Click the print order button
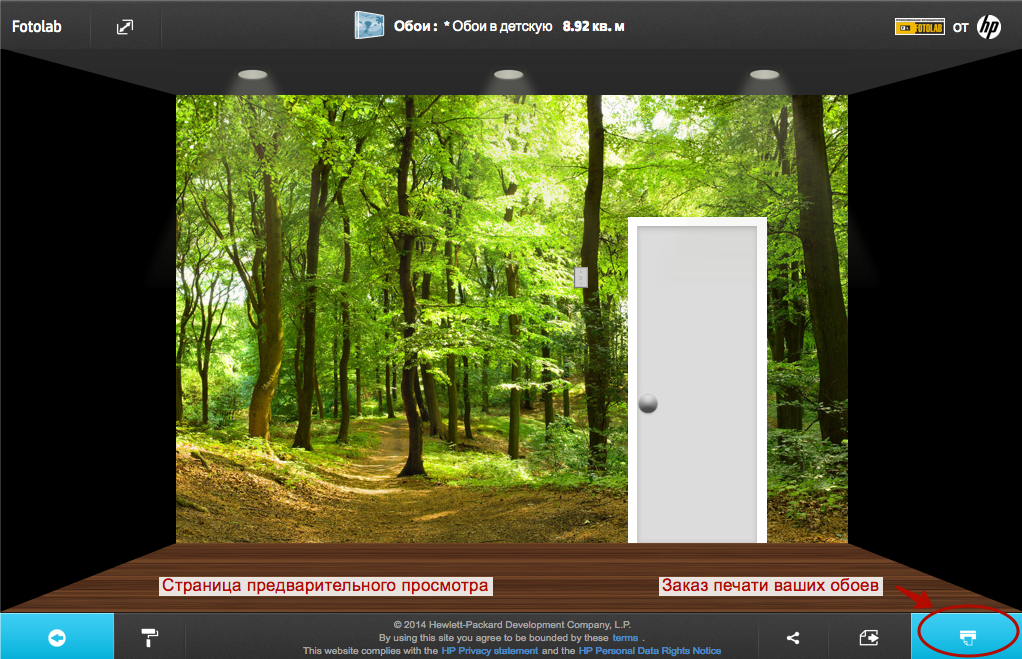 967,637
